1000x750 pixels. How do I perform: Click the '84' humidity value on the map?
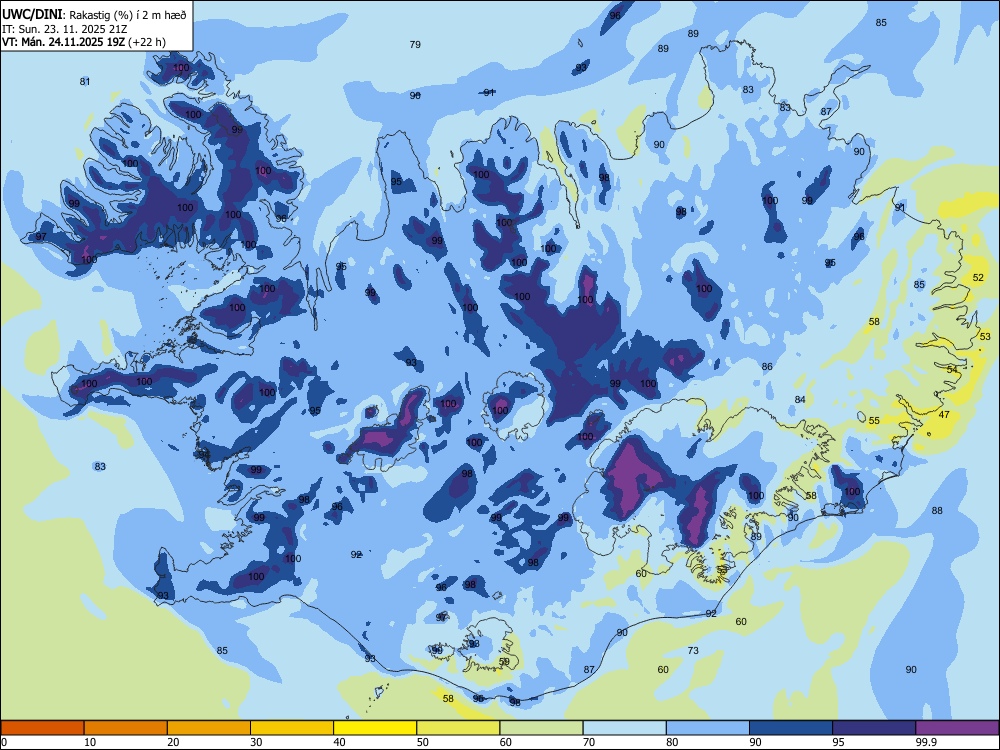[x=800, y=400]
